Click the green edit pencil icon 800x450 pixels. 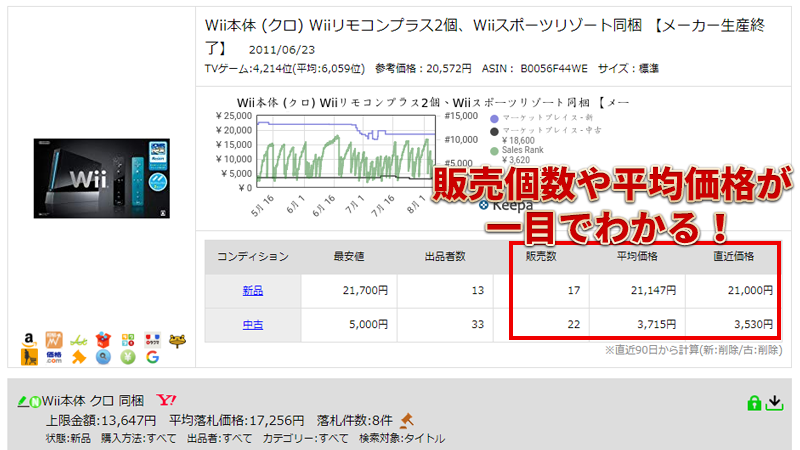pyautogui.click(x=22, y=402)
